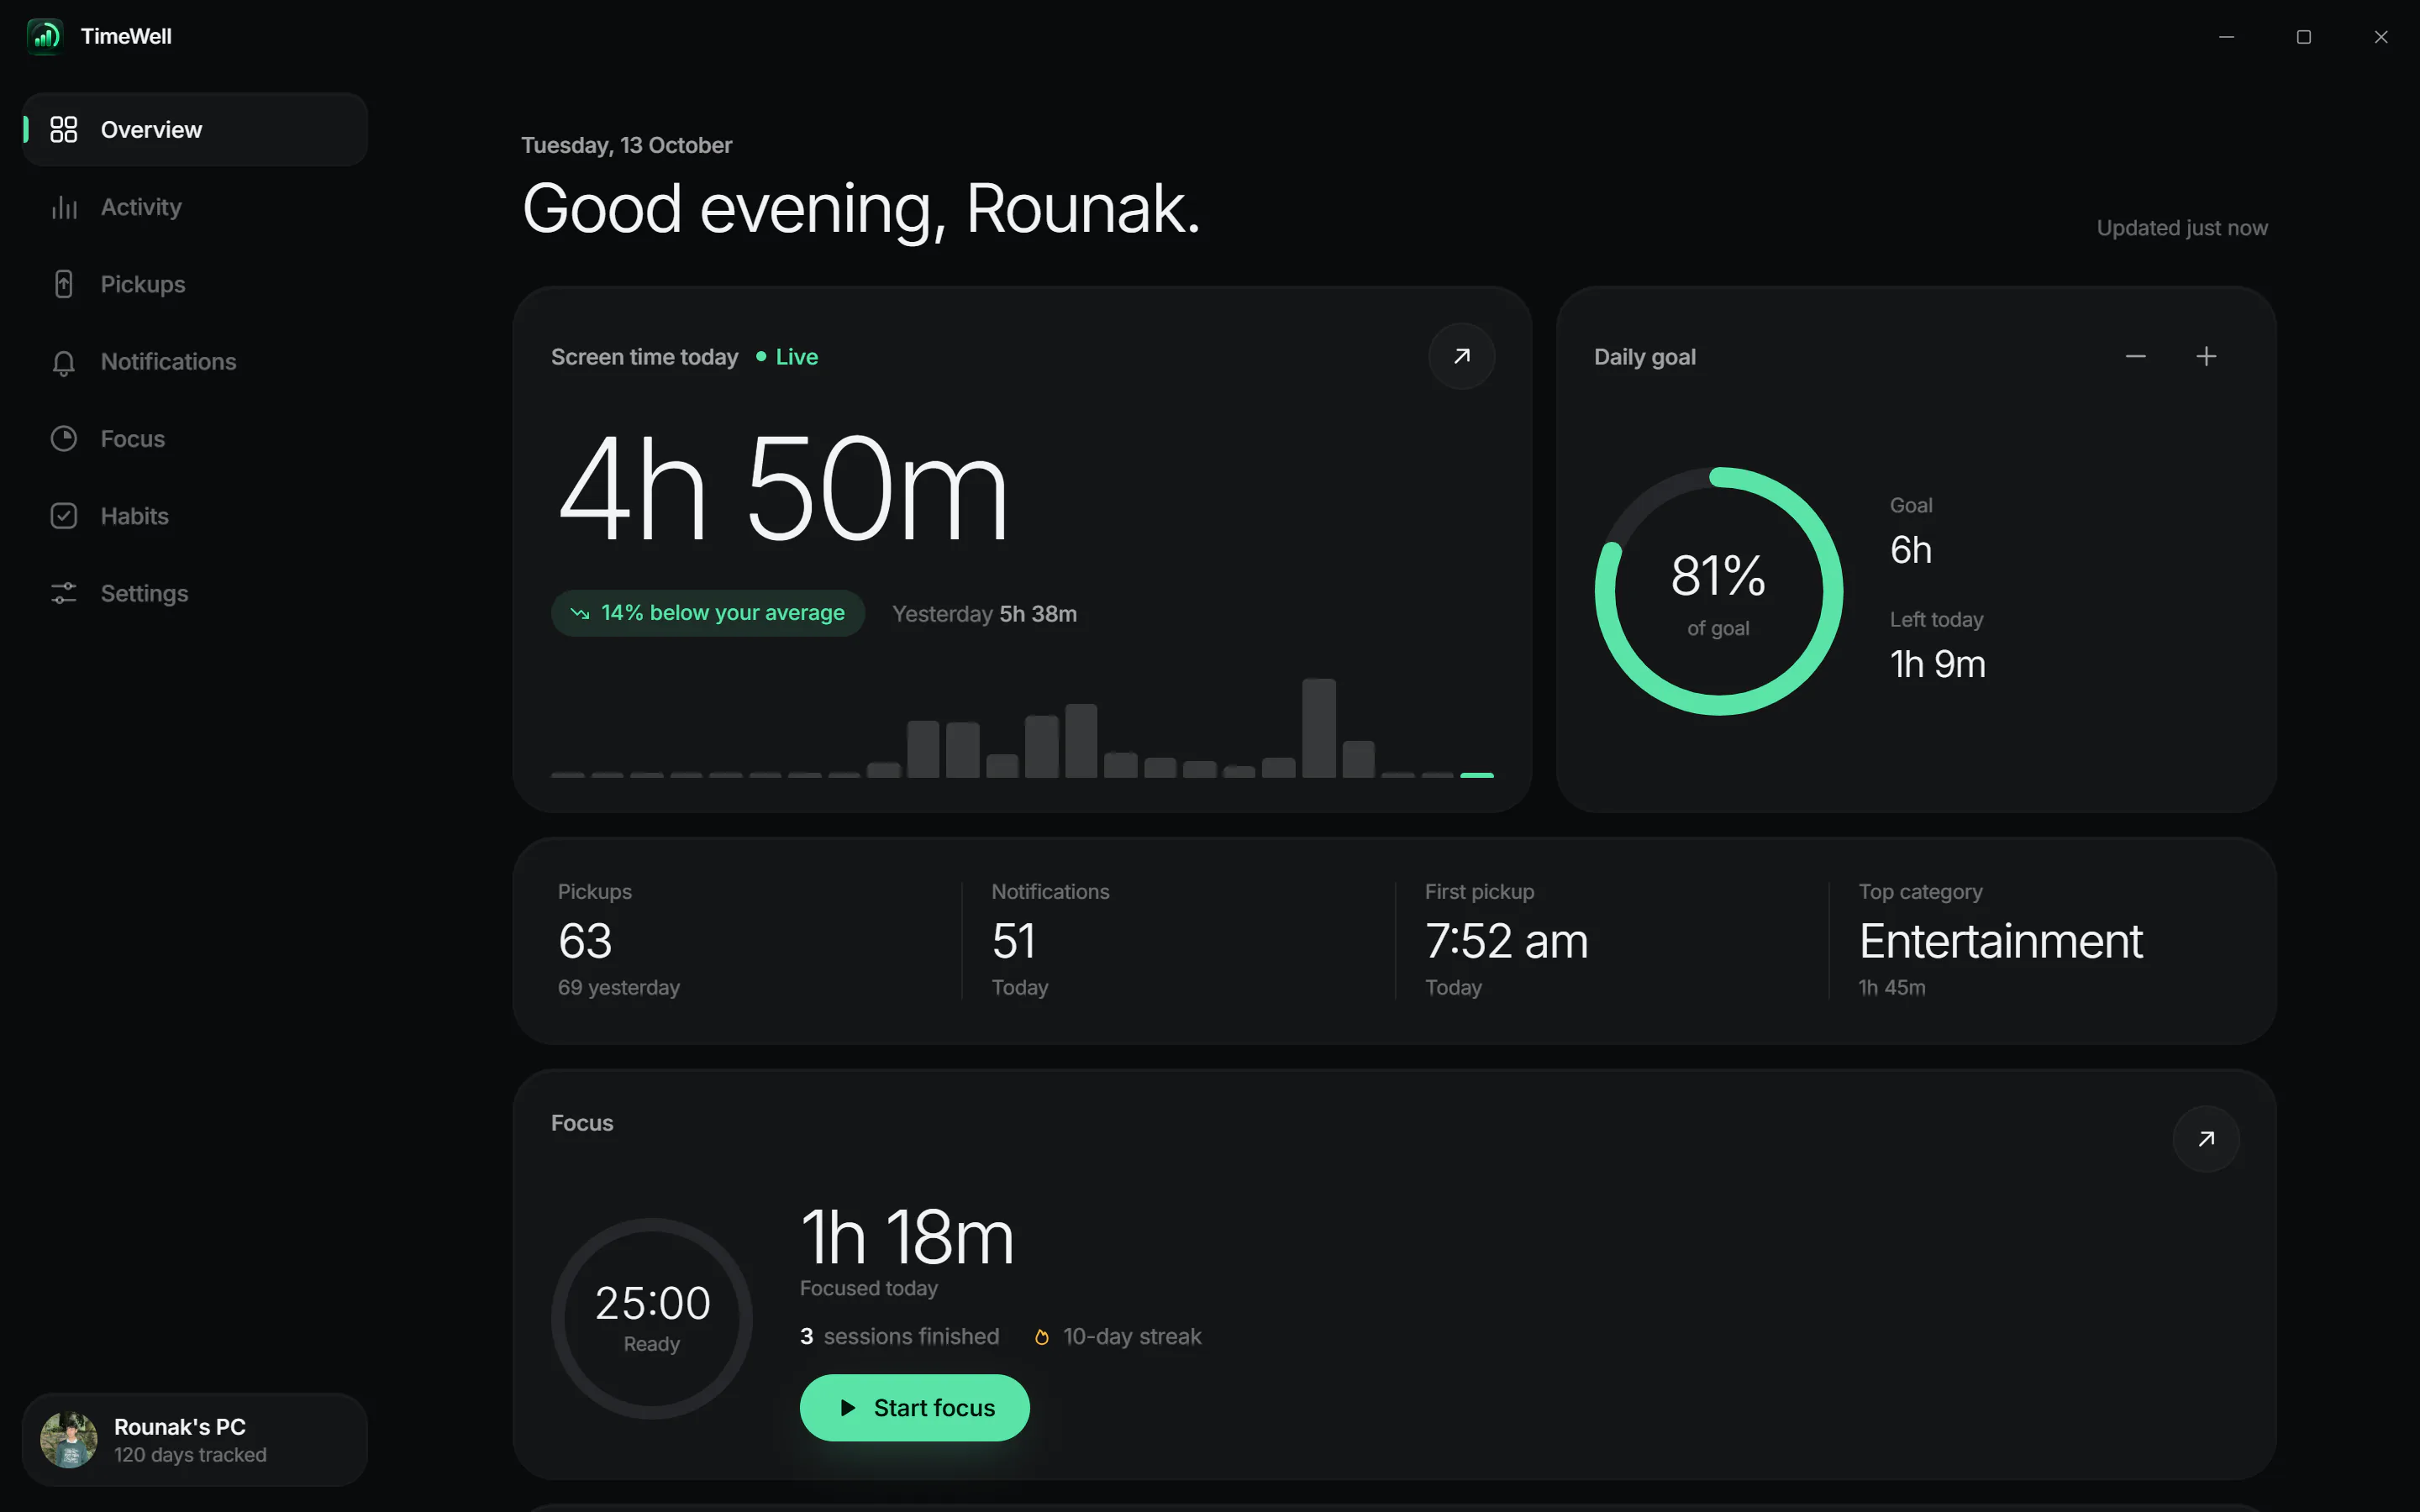Open Overview page from sidebar
Viewport: 2420px width, 1512px height.
point(195,130)
